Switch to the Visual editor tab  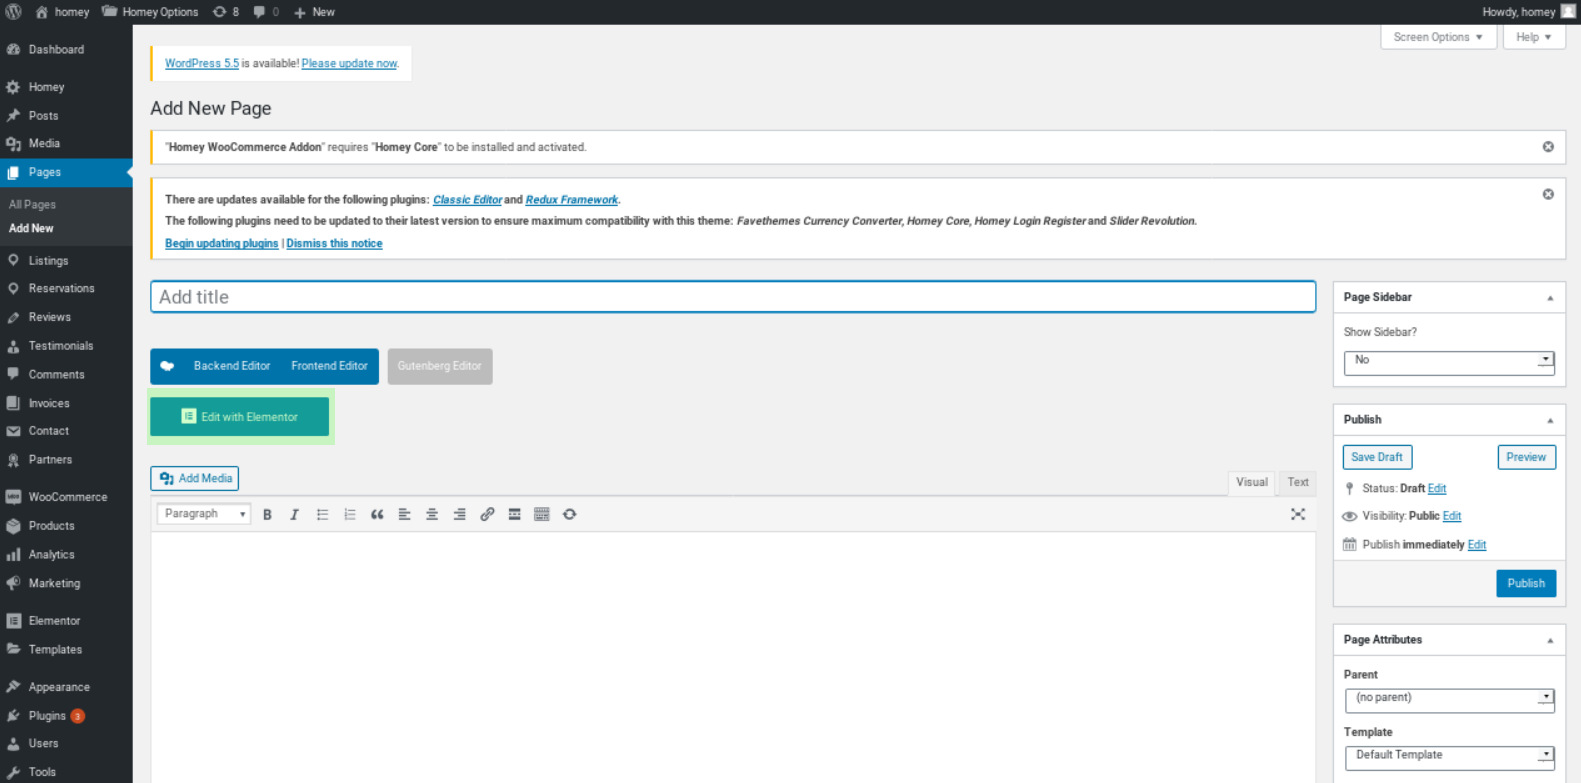1251,482
